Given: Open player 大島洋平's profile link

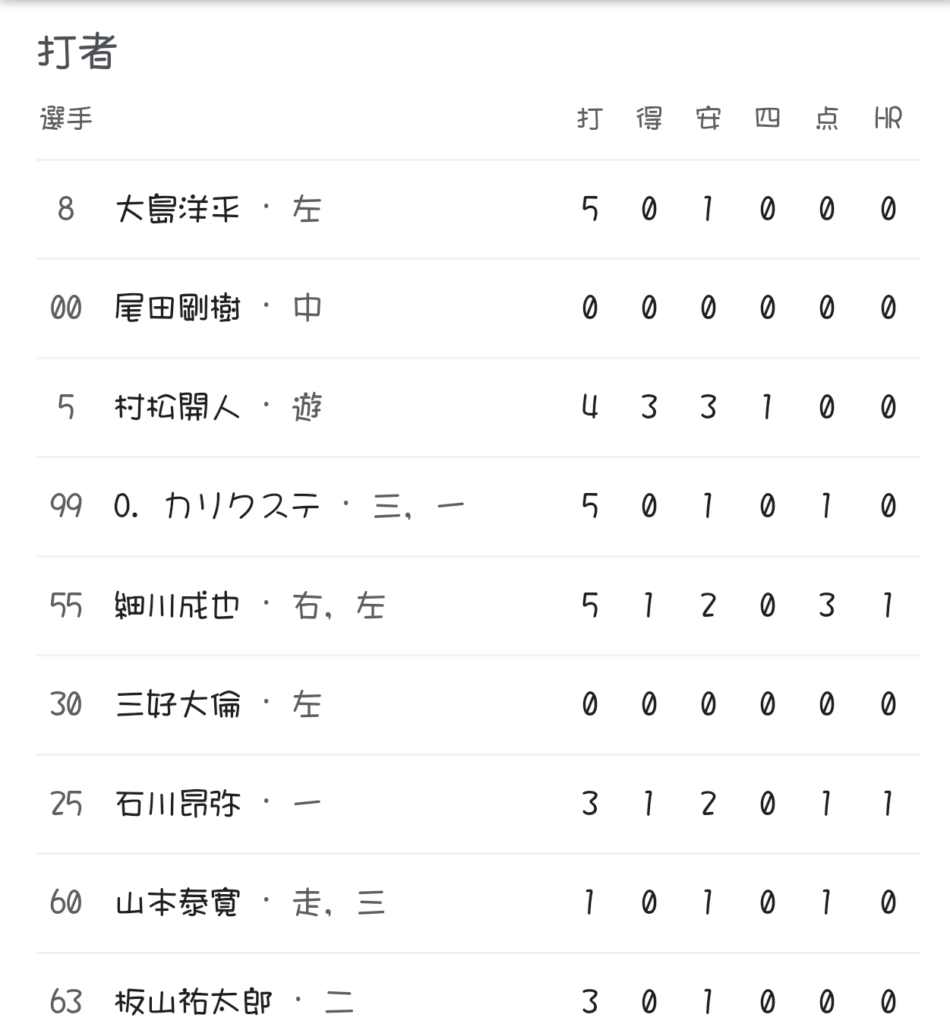Looking at the screenshot, I should (x=178, y=210).
